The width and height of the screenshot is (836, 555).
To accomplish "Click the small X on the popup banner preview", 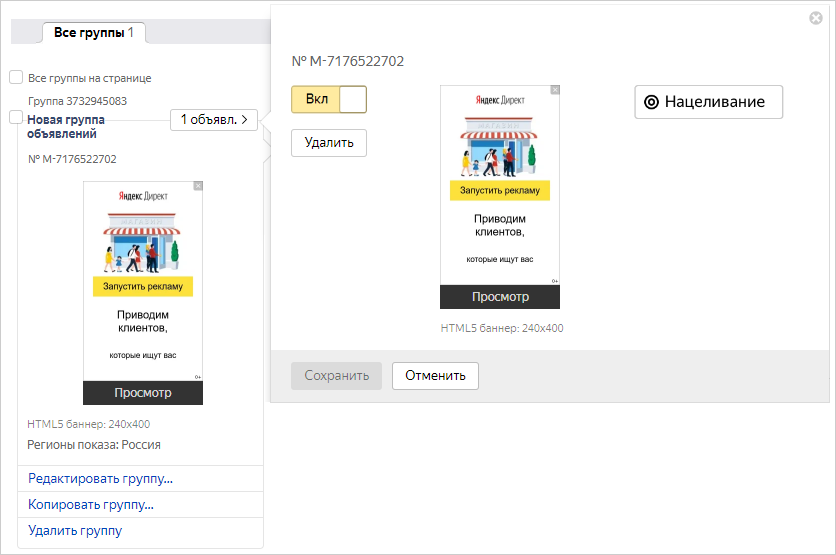I will tap(555, 90).
